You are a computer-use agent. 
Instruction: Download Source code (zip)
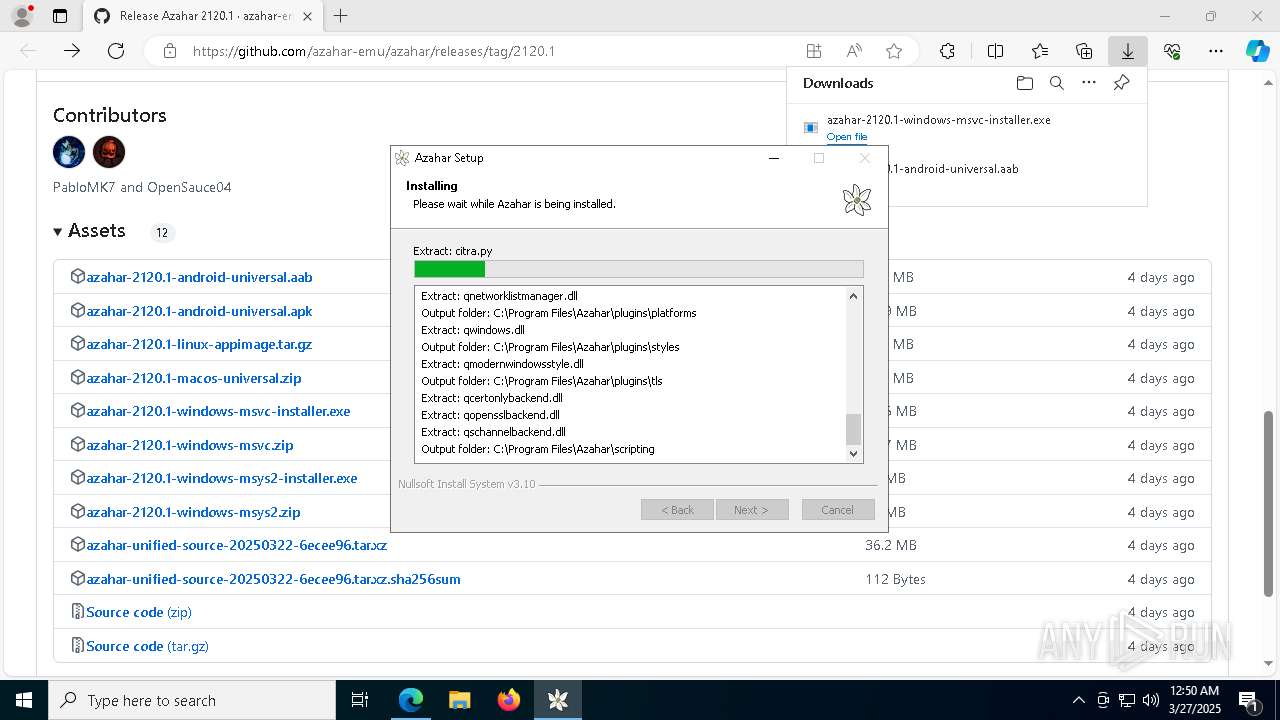[x=139, y=612]
